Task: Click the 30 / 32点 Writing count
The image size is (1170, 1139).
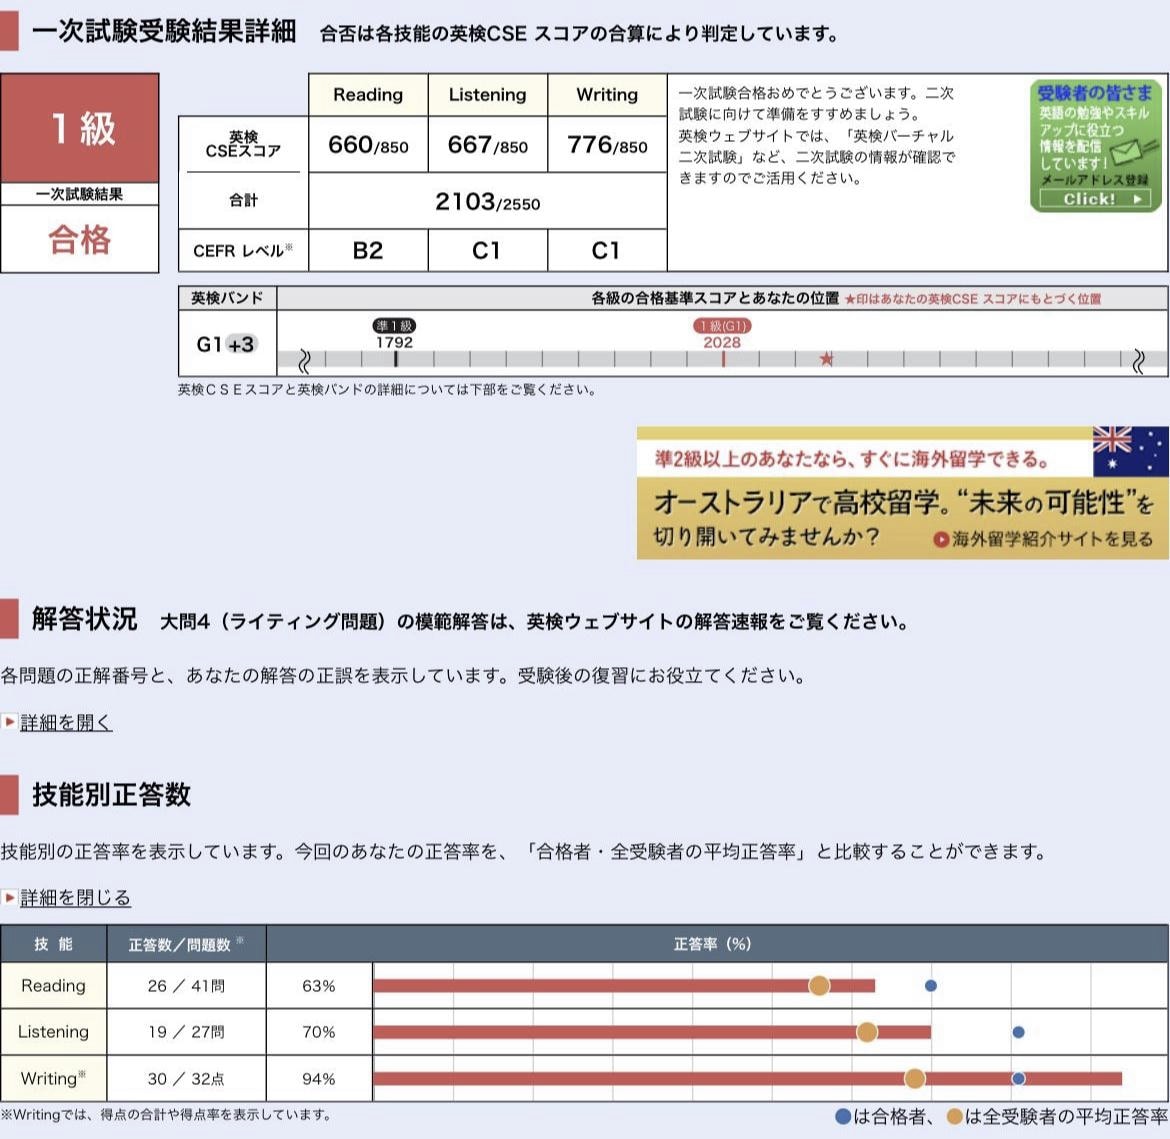Action: click(x=186, y=1079)
